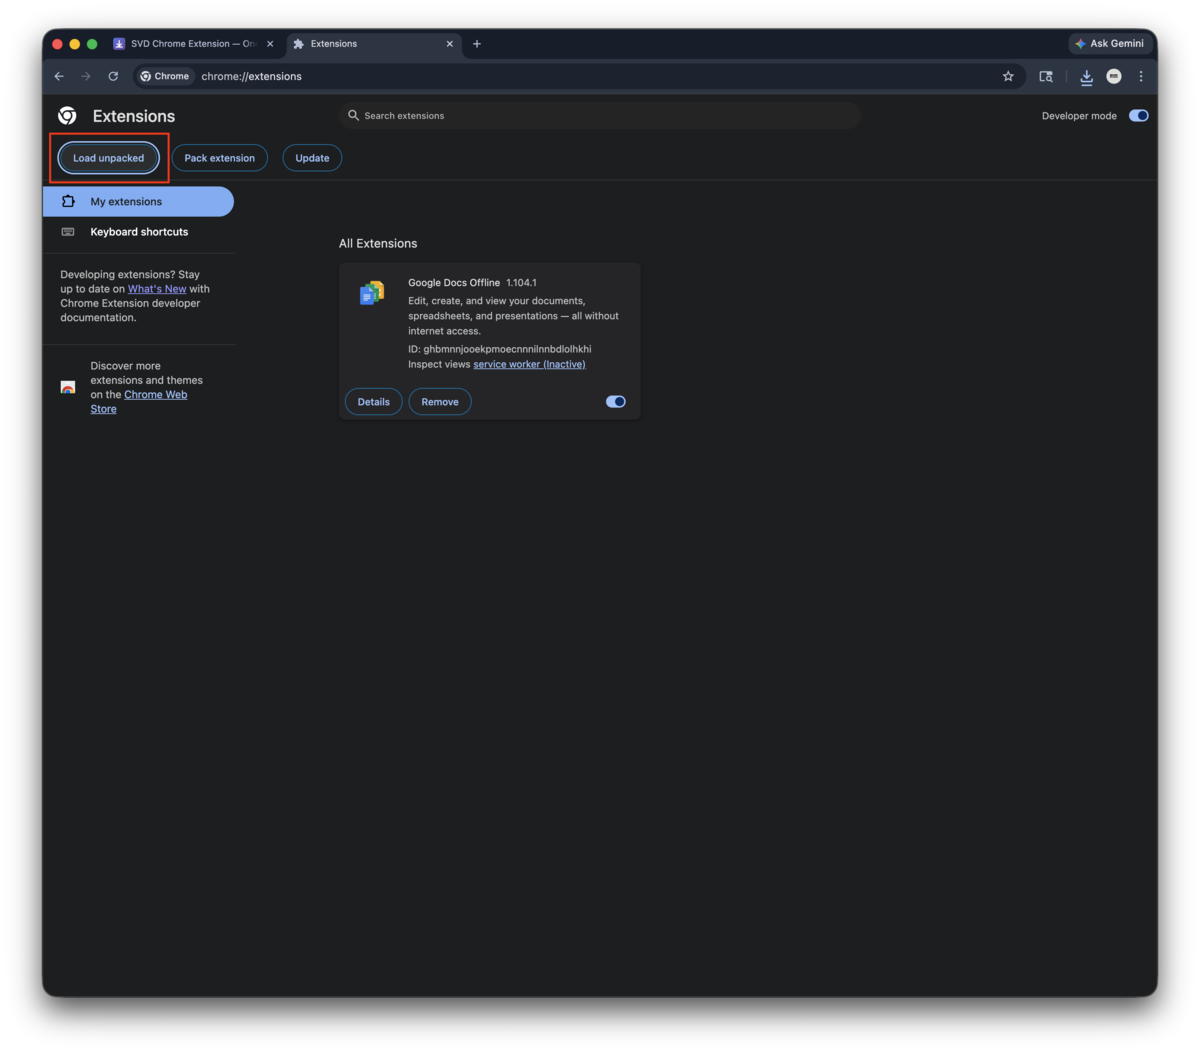The height and width of the screenshot is (1053, 1200).
Task: Click the Chrome Web Store rainbow icon
Action: pos(68,387)
